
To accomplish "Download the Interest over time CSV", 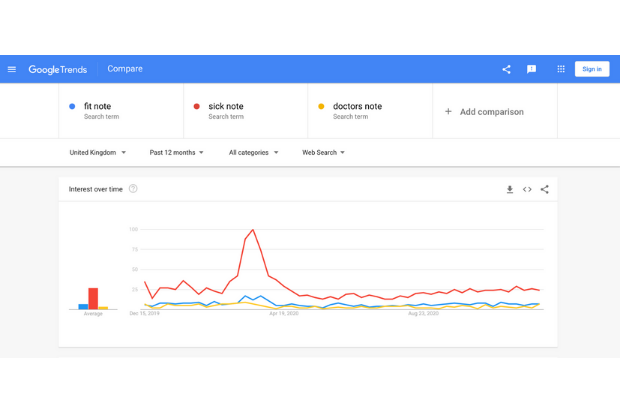I will (510, 189).
